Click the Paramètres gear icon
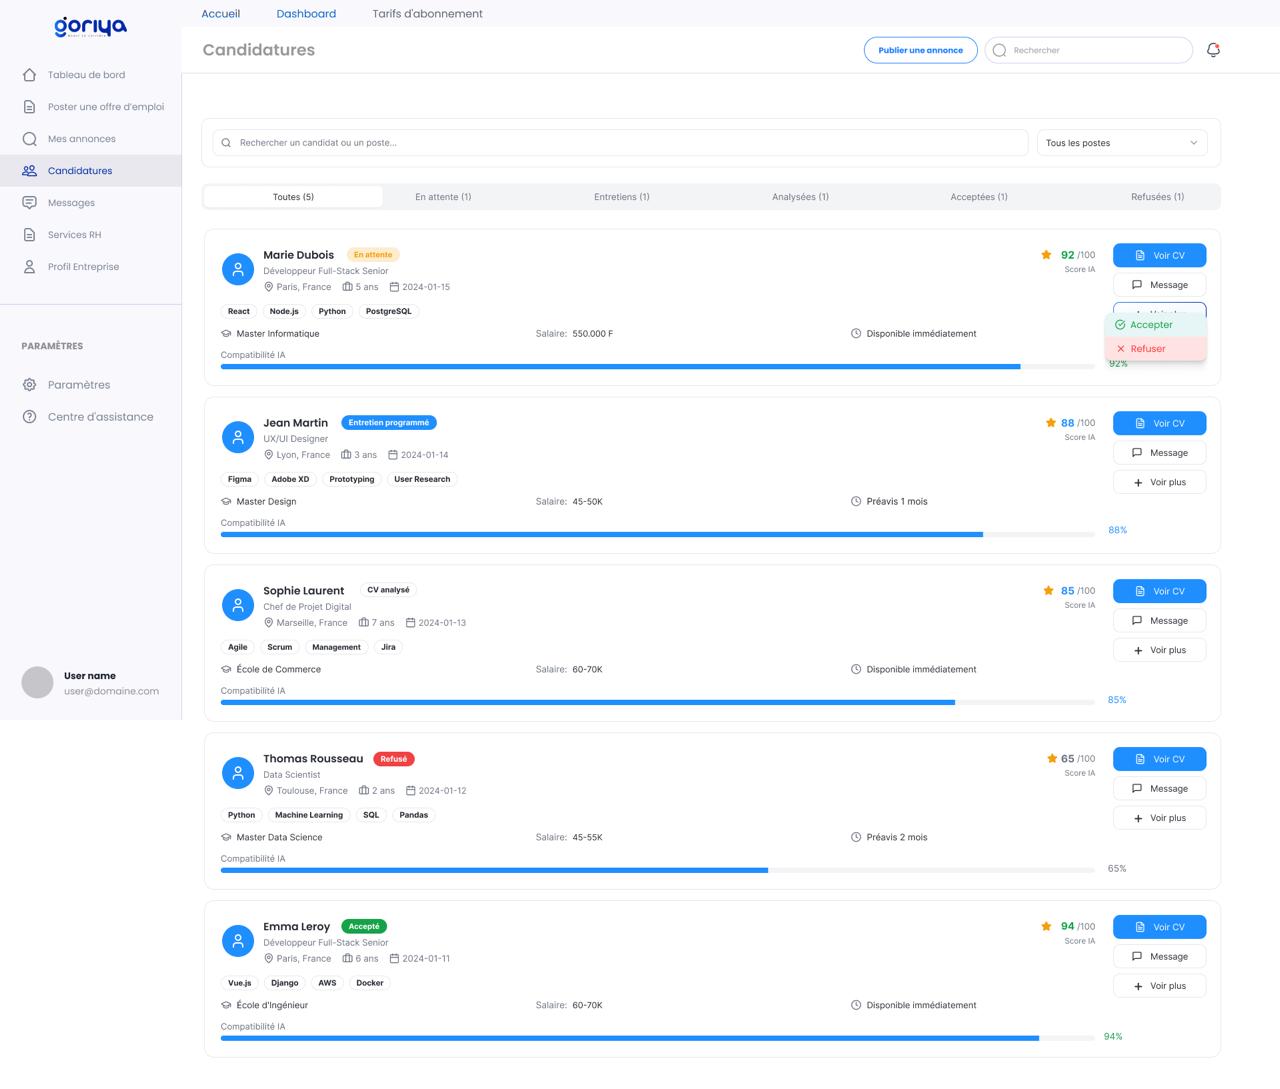Viewport: 1280px width, 1089px height. [x=29, y=385]
